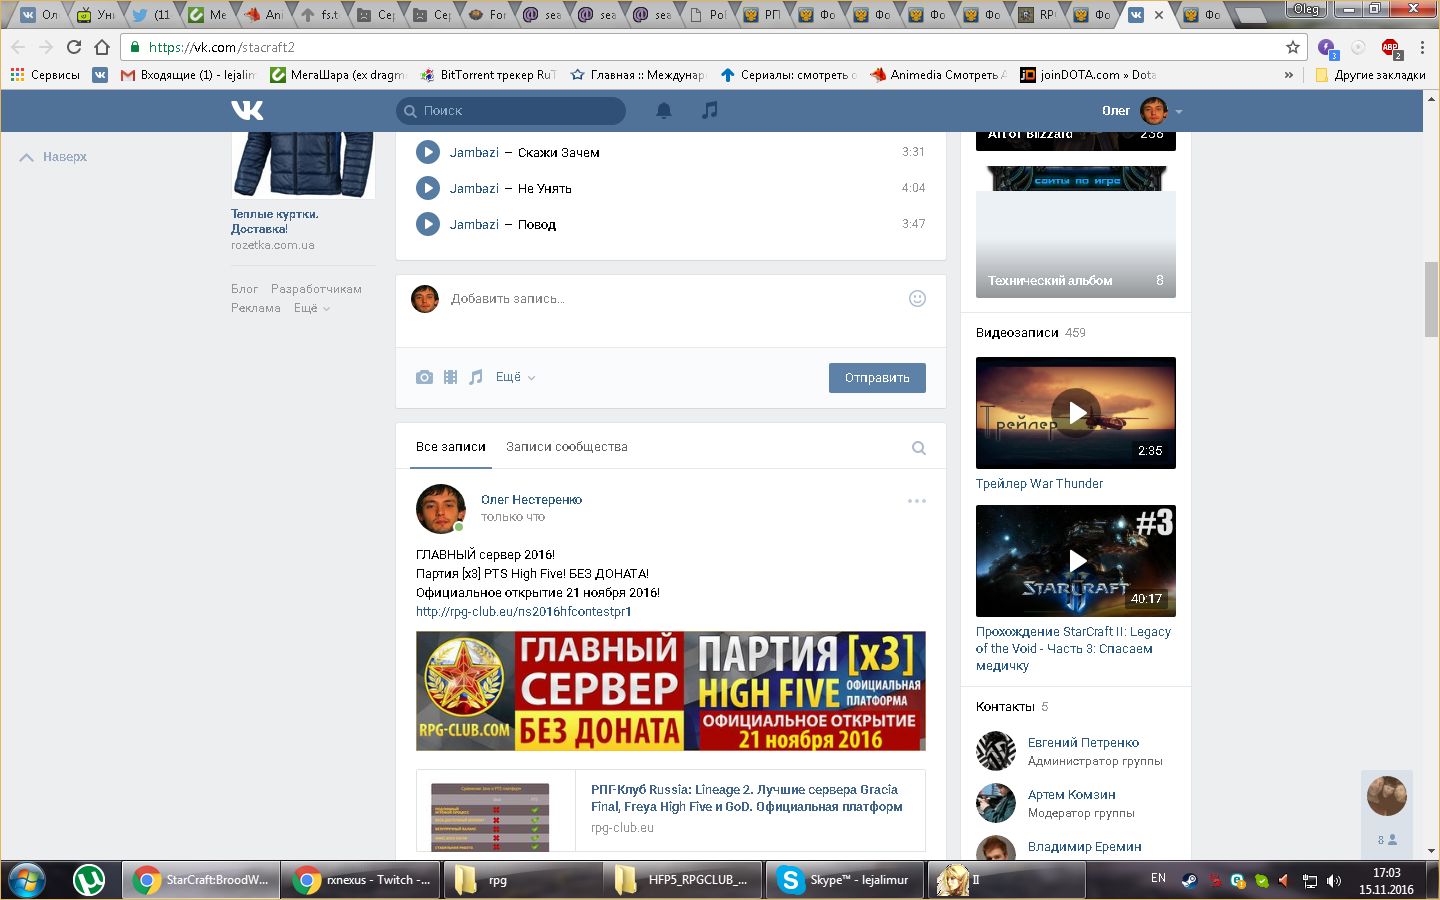Image resolution: width=1440 pixels, height=900 pixels.
Task: Open the Контакты section header
Action: (1012, 707)
